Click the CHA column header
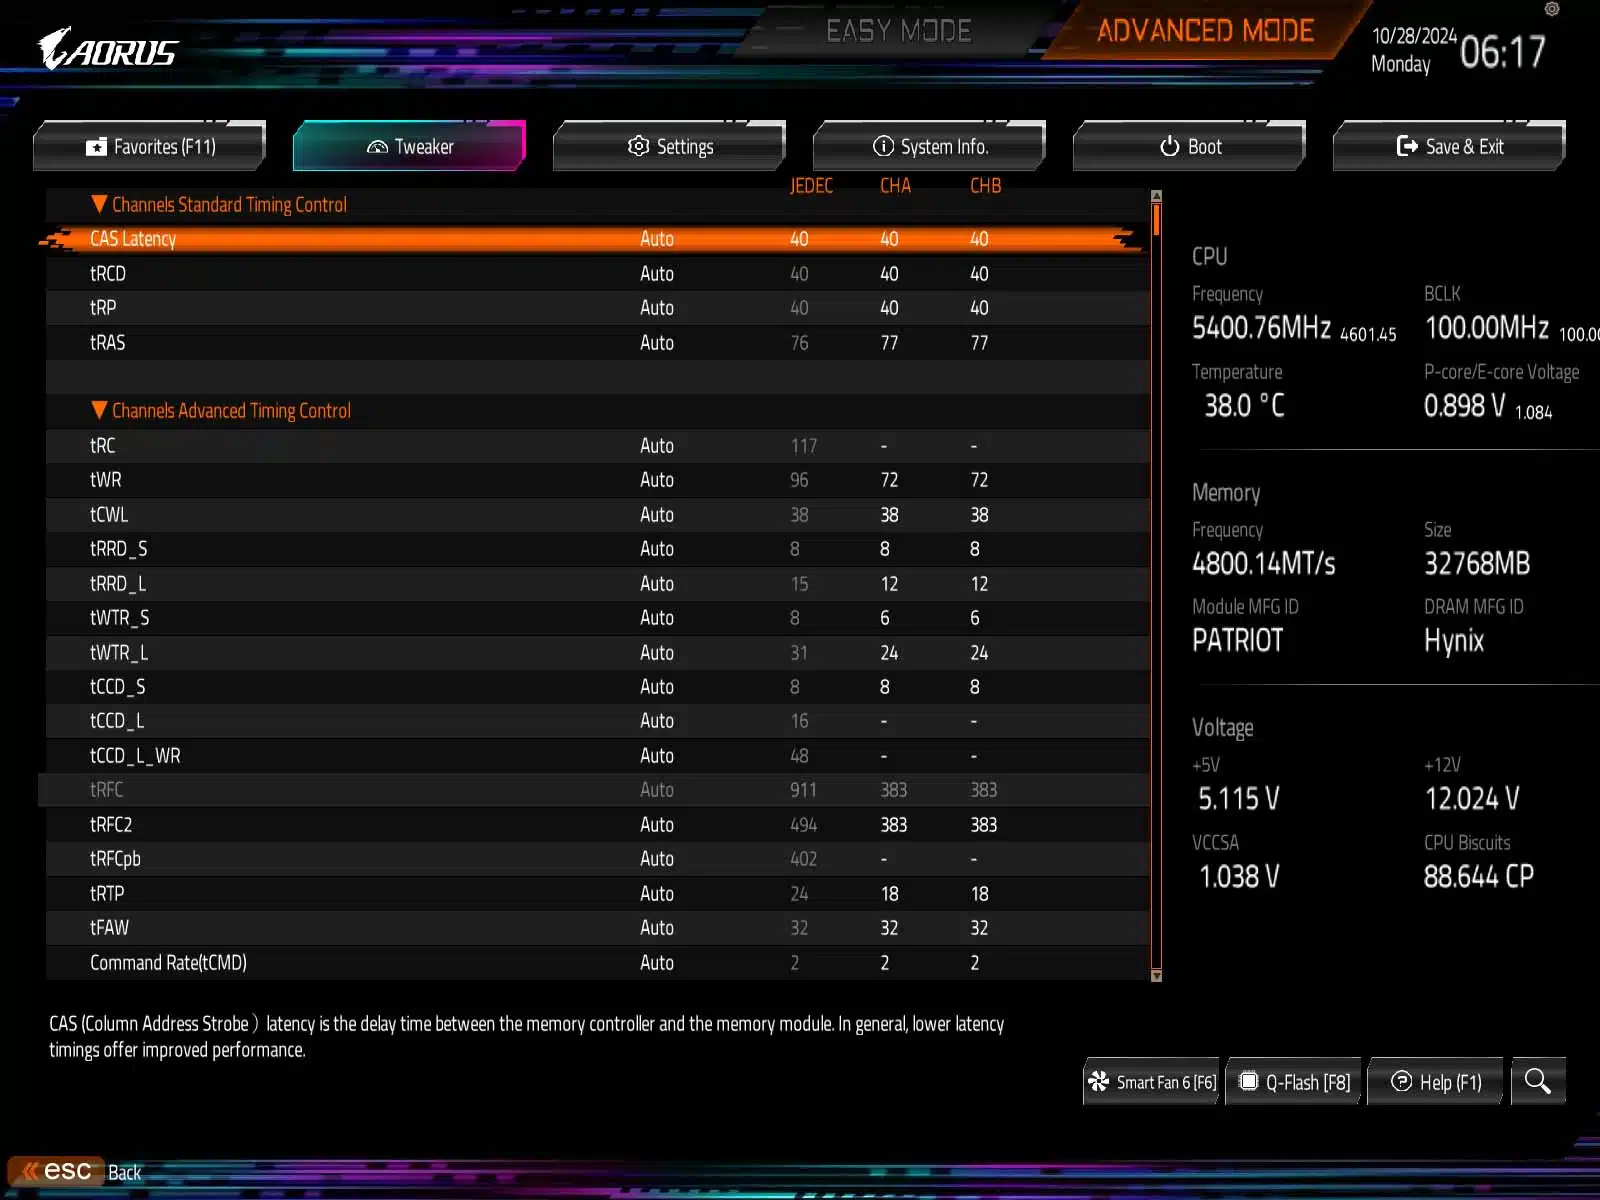 [x=895, y=186]
